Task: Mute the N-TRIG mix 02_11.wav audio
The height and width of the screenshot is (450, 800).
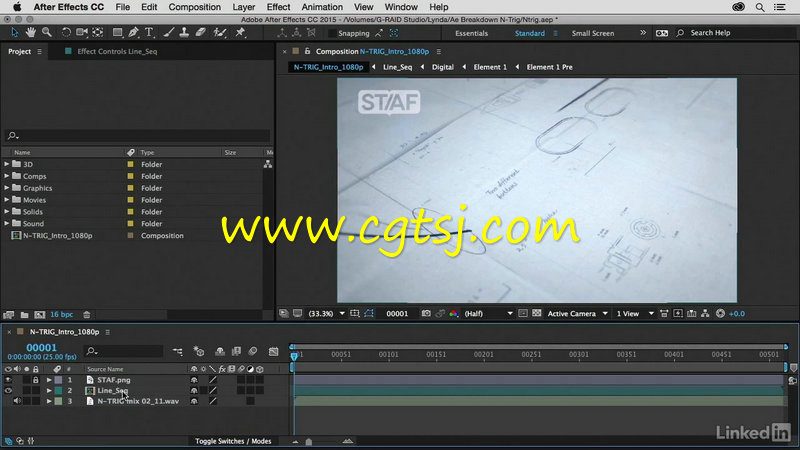Action: (x=17, y=401)
